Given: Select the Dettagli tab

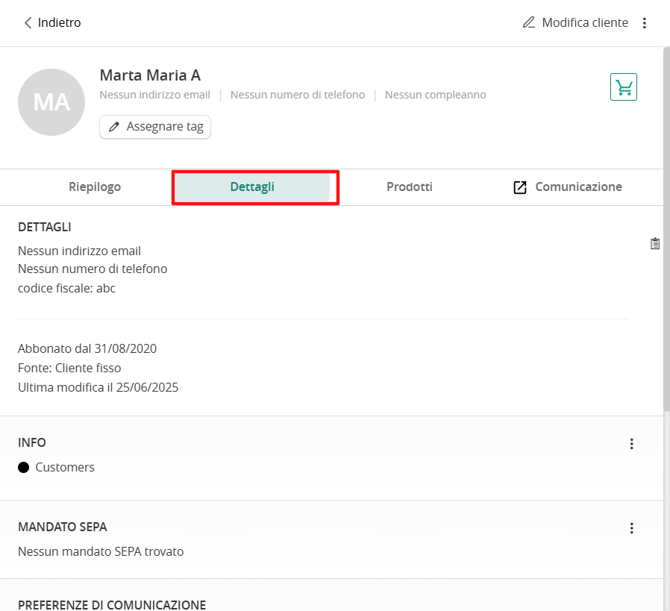Looking at the screenshot, I should 252,187.
